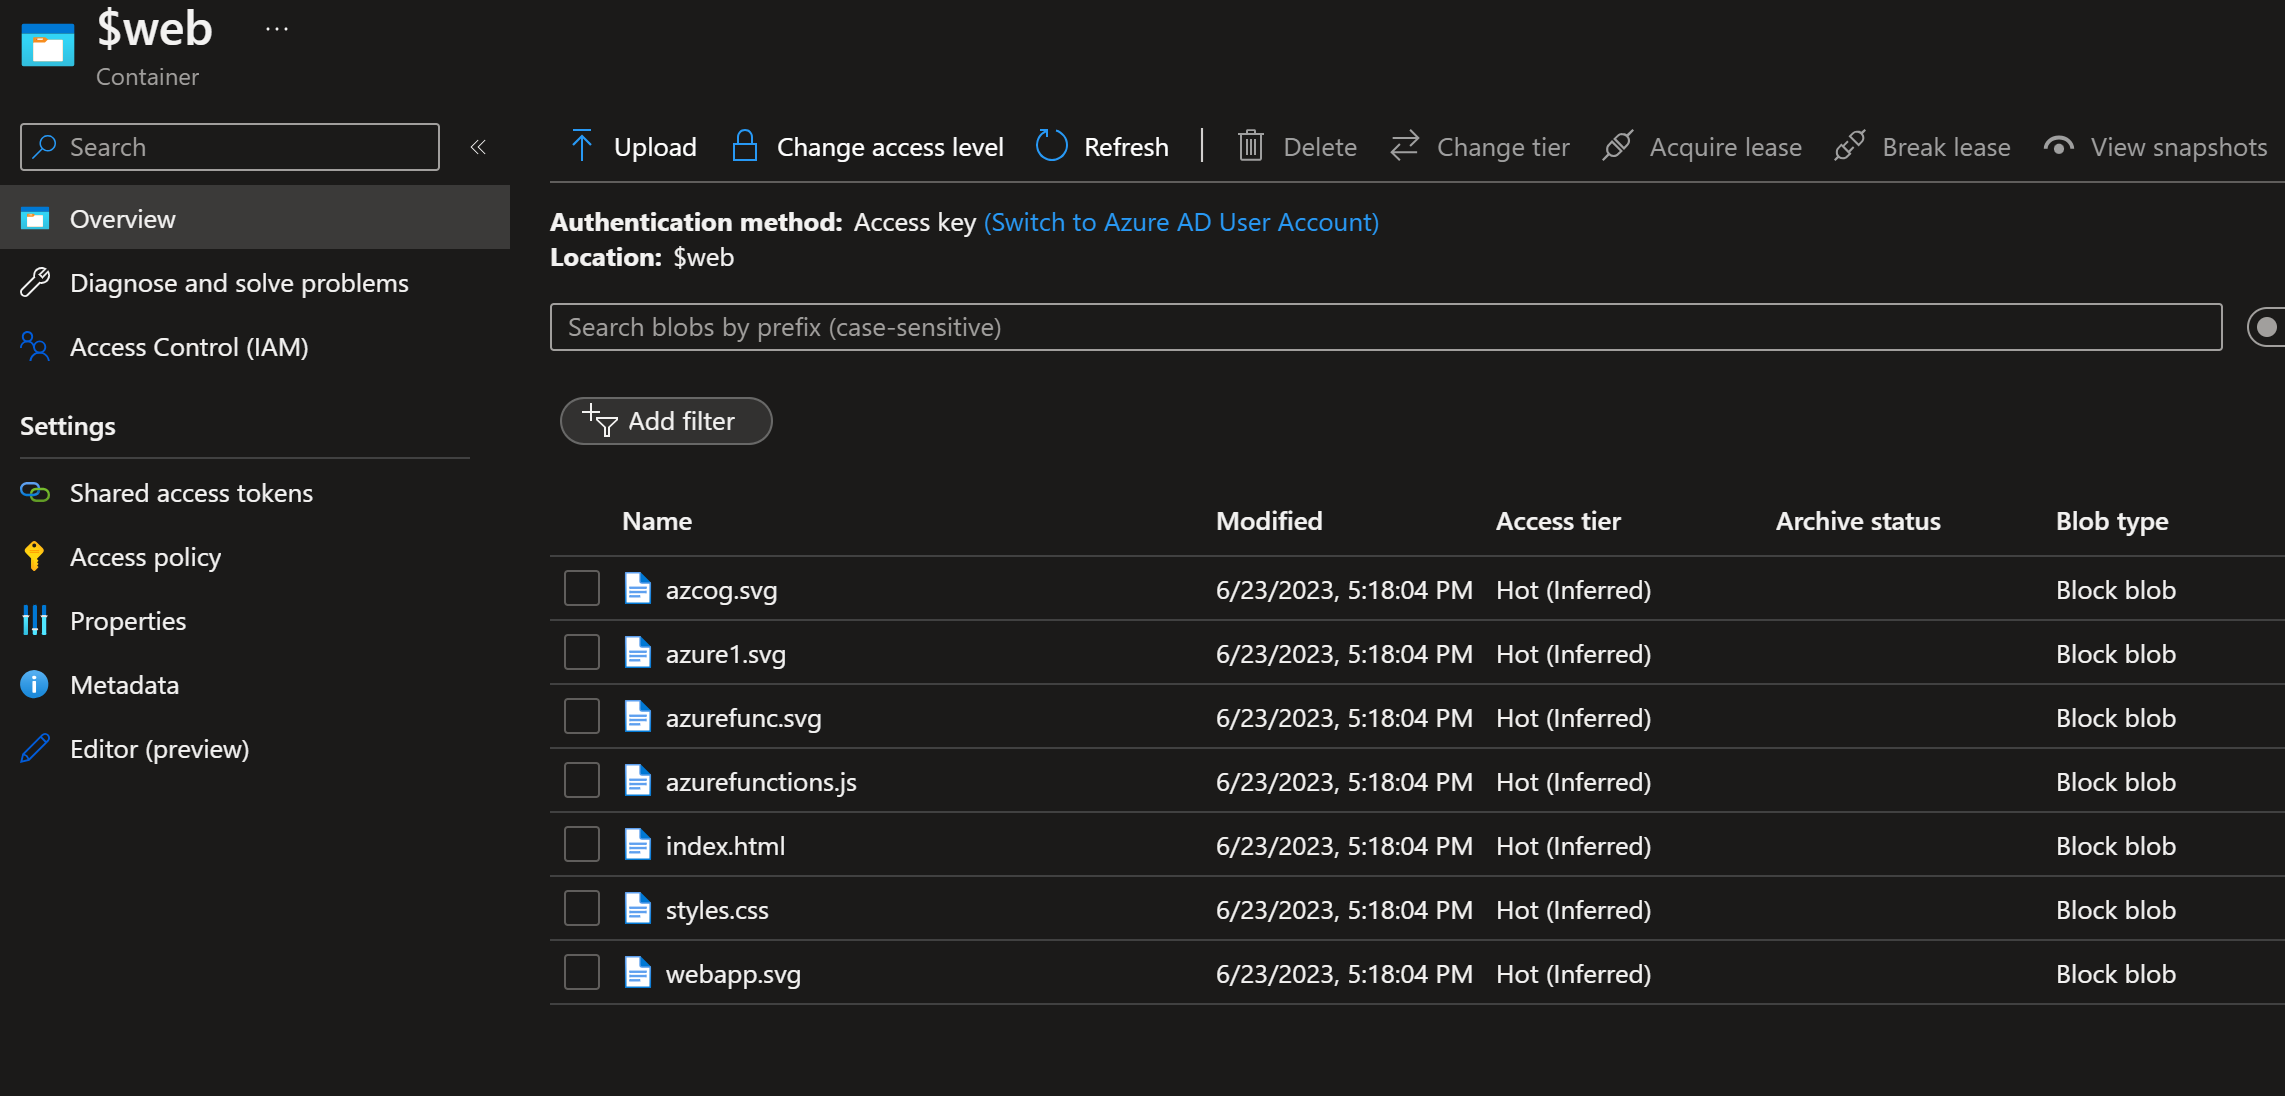Tick the azurefunc.svg checkbox
This screenshot has height=1096, width=2285.
pos(582,716)
